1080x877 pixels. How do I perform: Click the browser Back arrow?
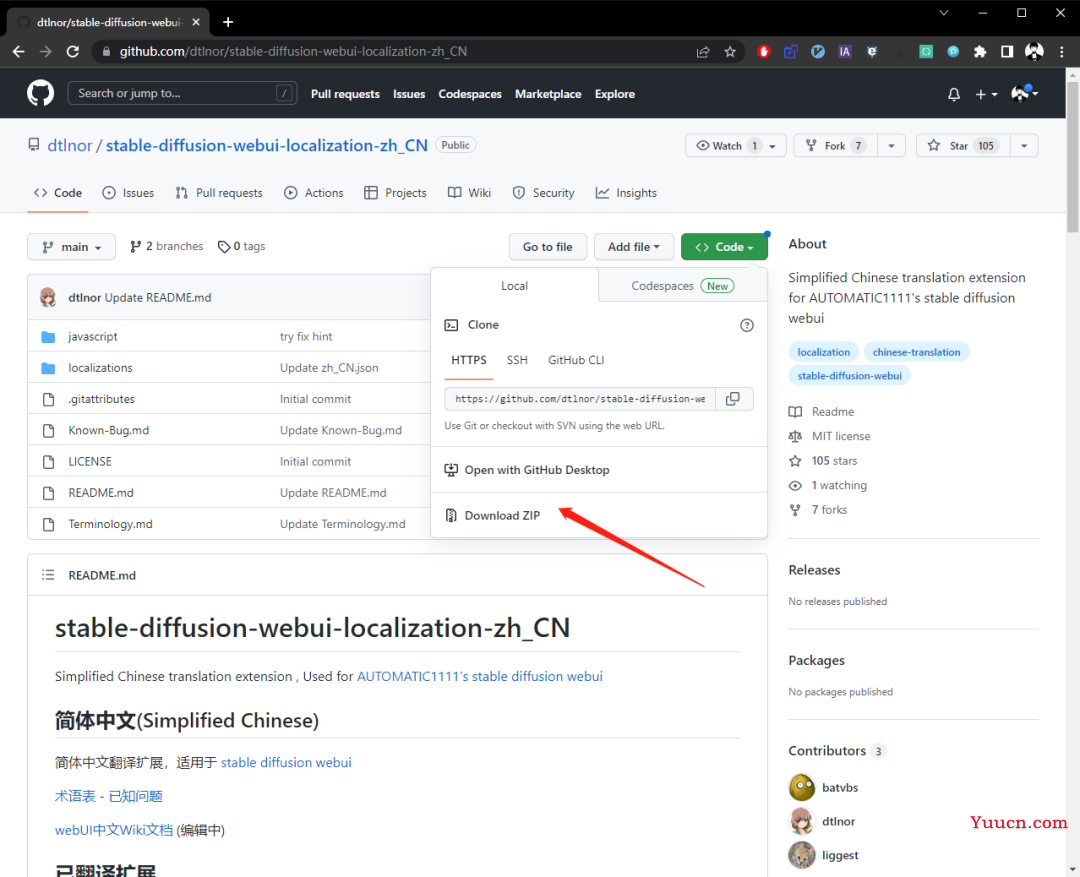(x=19, y=52)
